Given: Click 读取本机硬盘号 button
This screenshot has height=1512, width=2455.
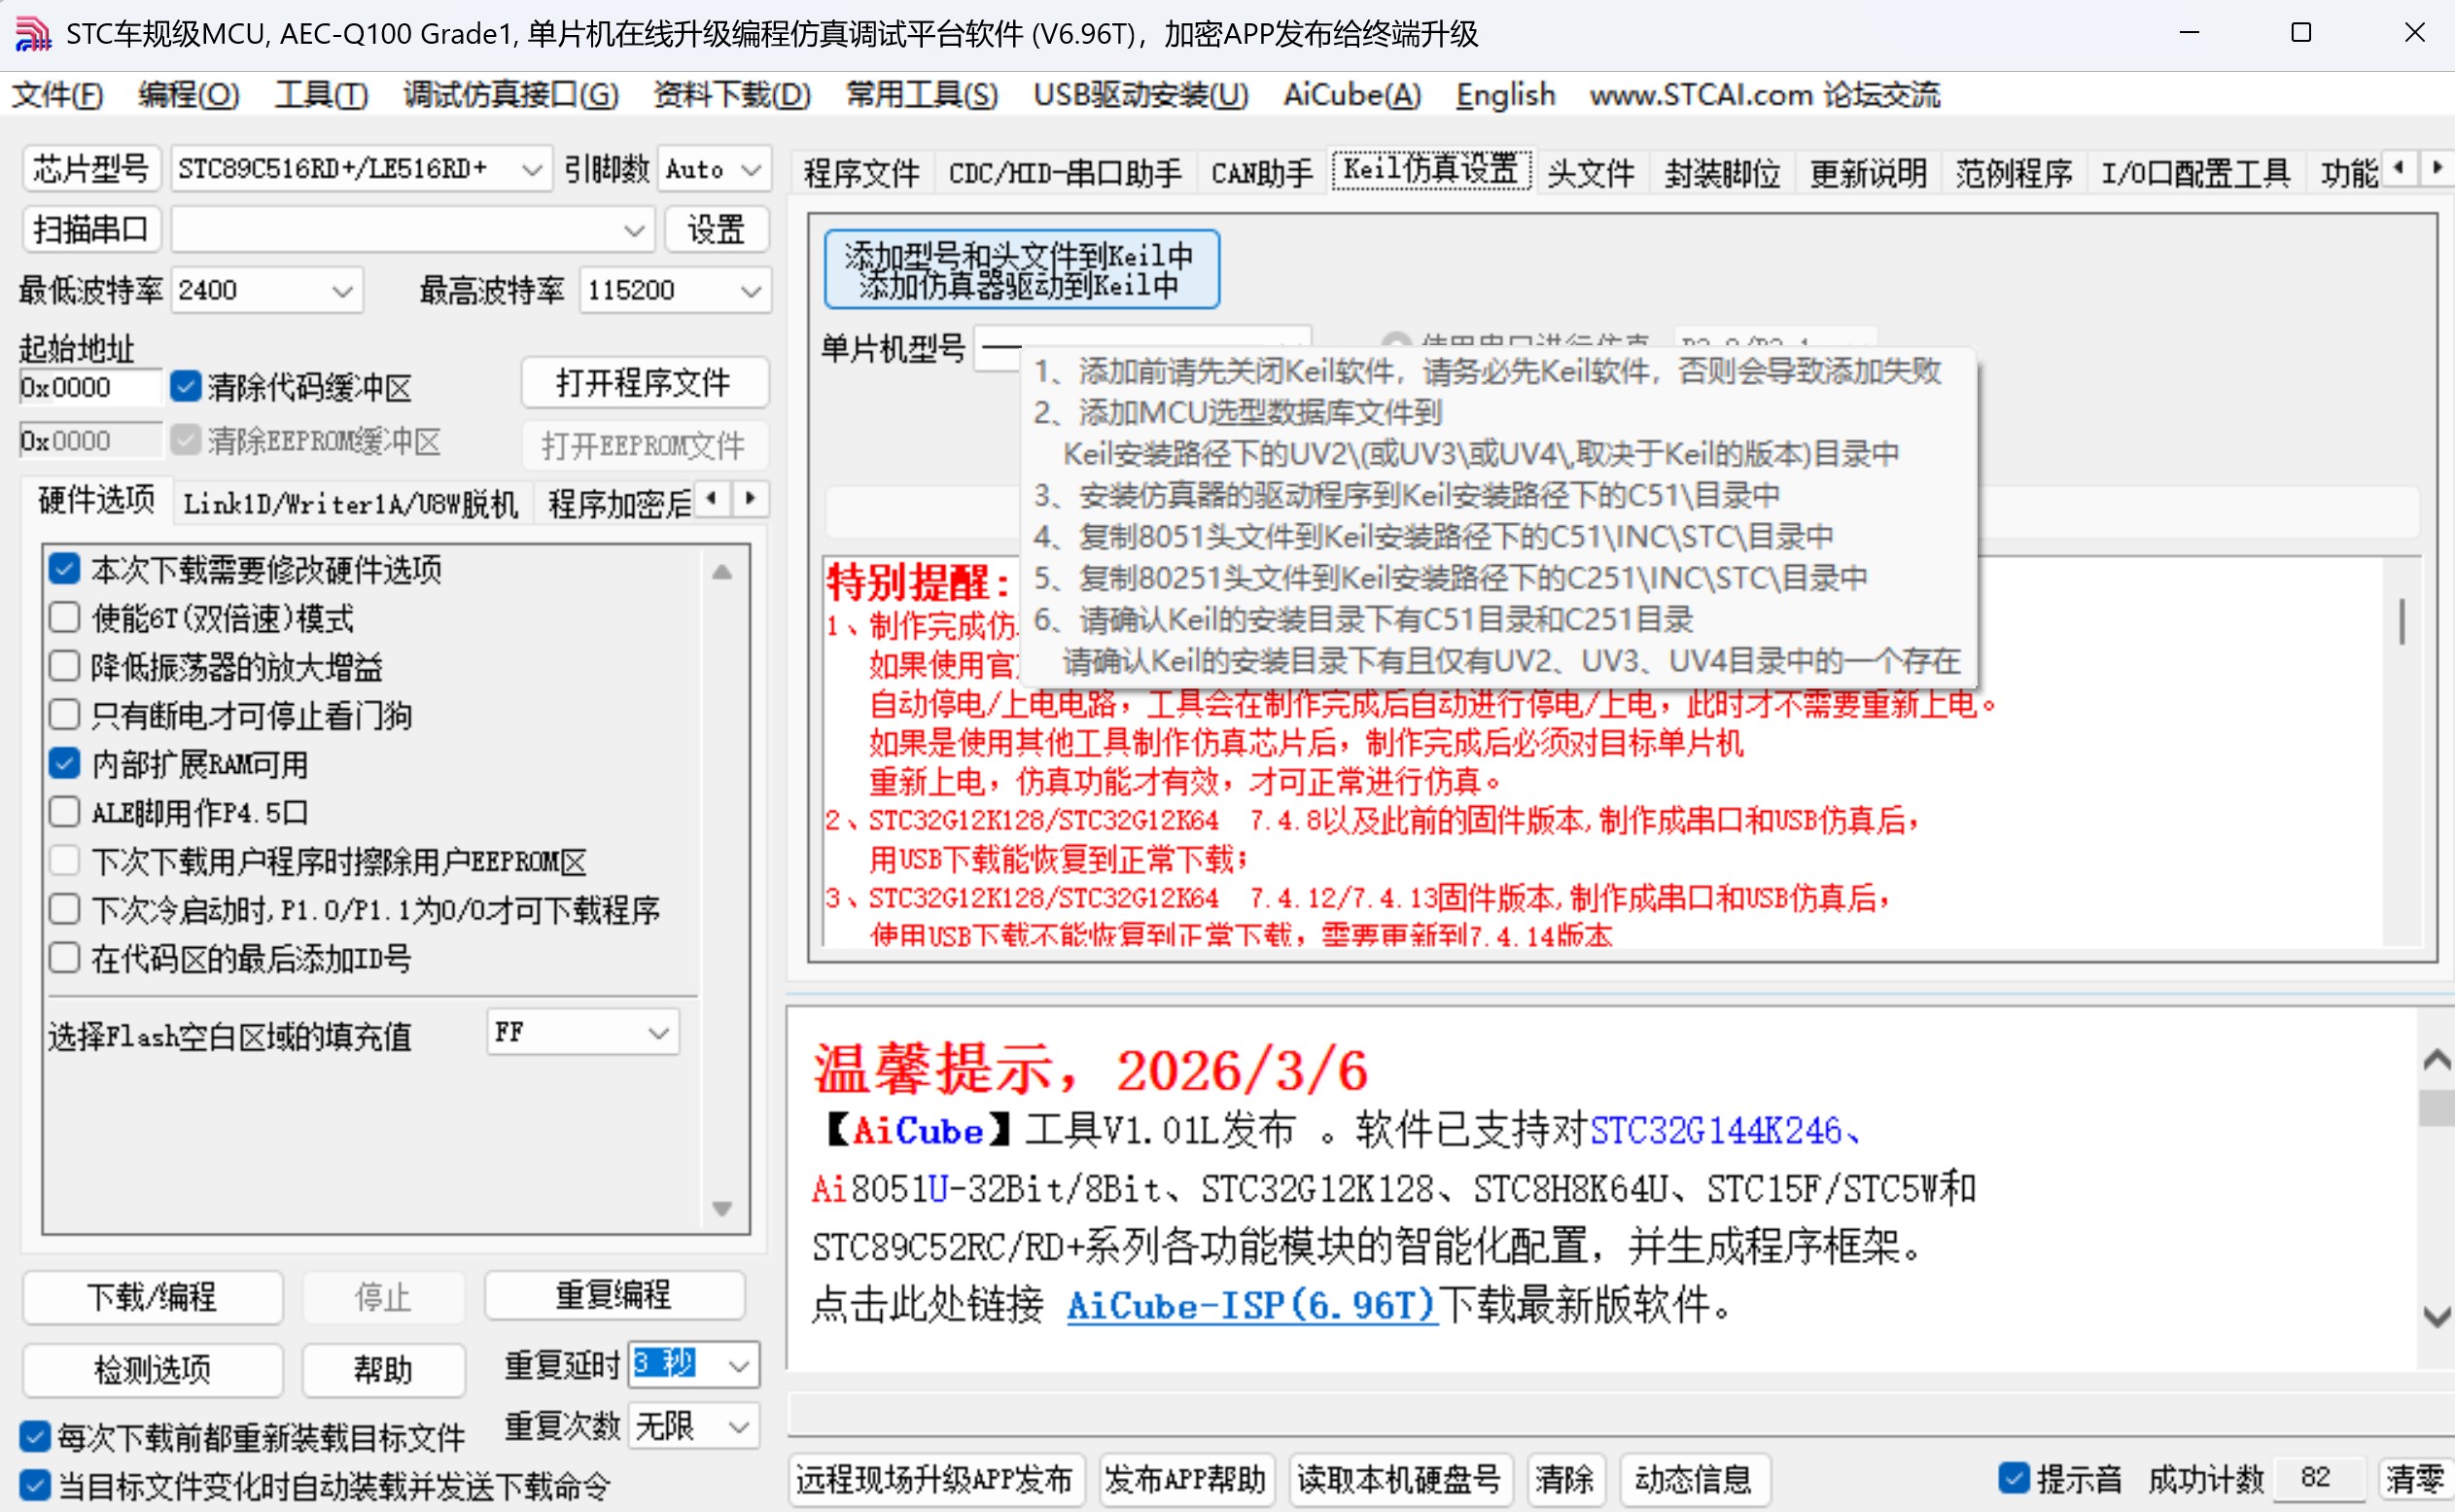Looking at the screenshot, I should (x=1400, y=1479).
